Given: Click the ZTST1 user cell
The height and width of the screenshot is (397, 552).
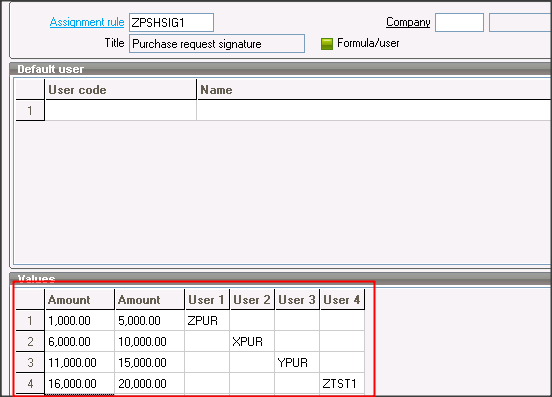Looking at the screenshot, I should tap(342, 383).
